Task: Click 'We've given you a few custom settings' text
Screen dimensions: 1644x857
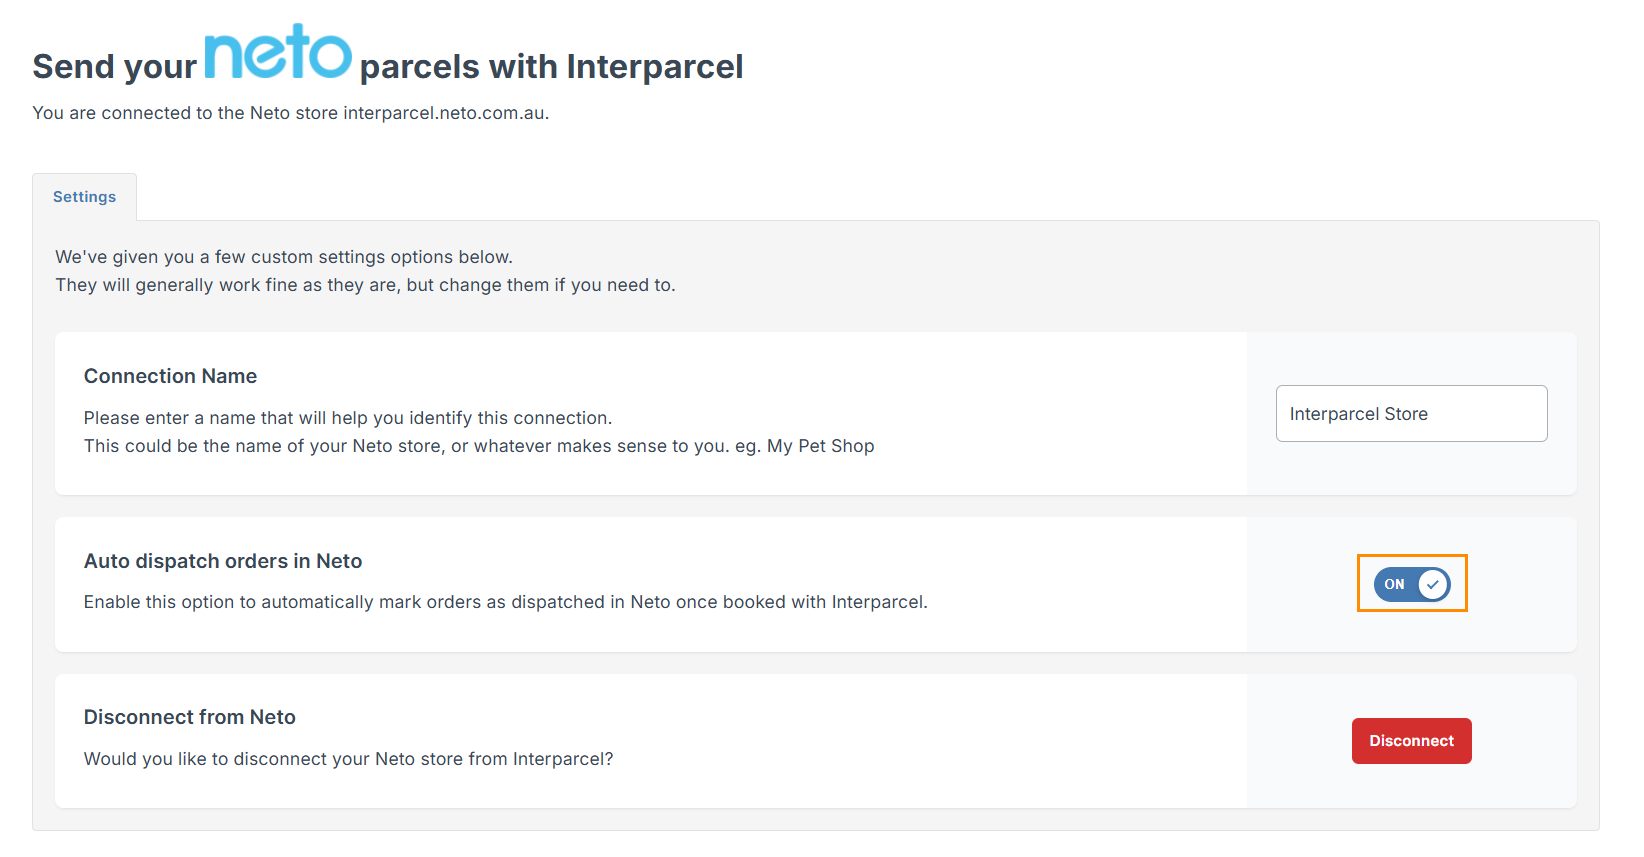Action: 284,257
